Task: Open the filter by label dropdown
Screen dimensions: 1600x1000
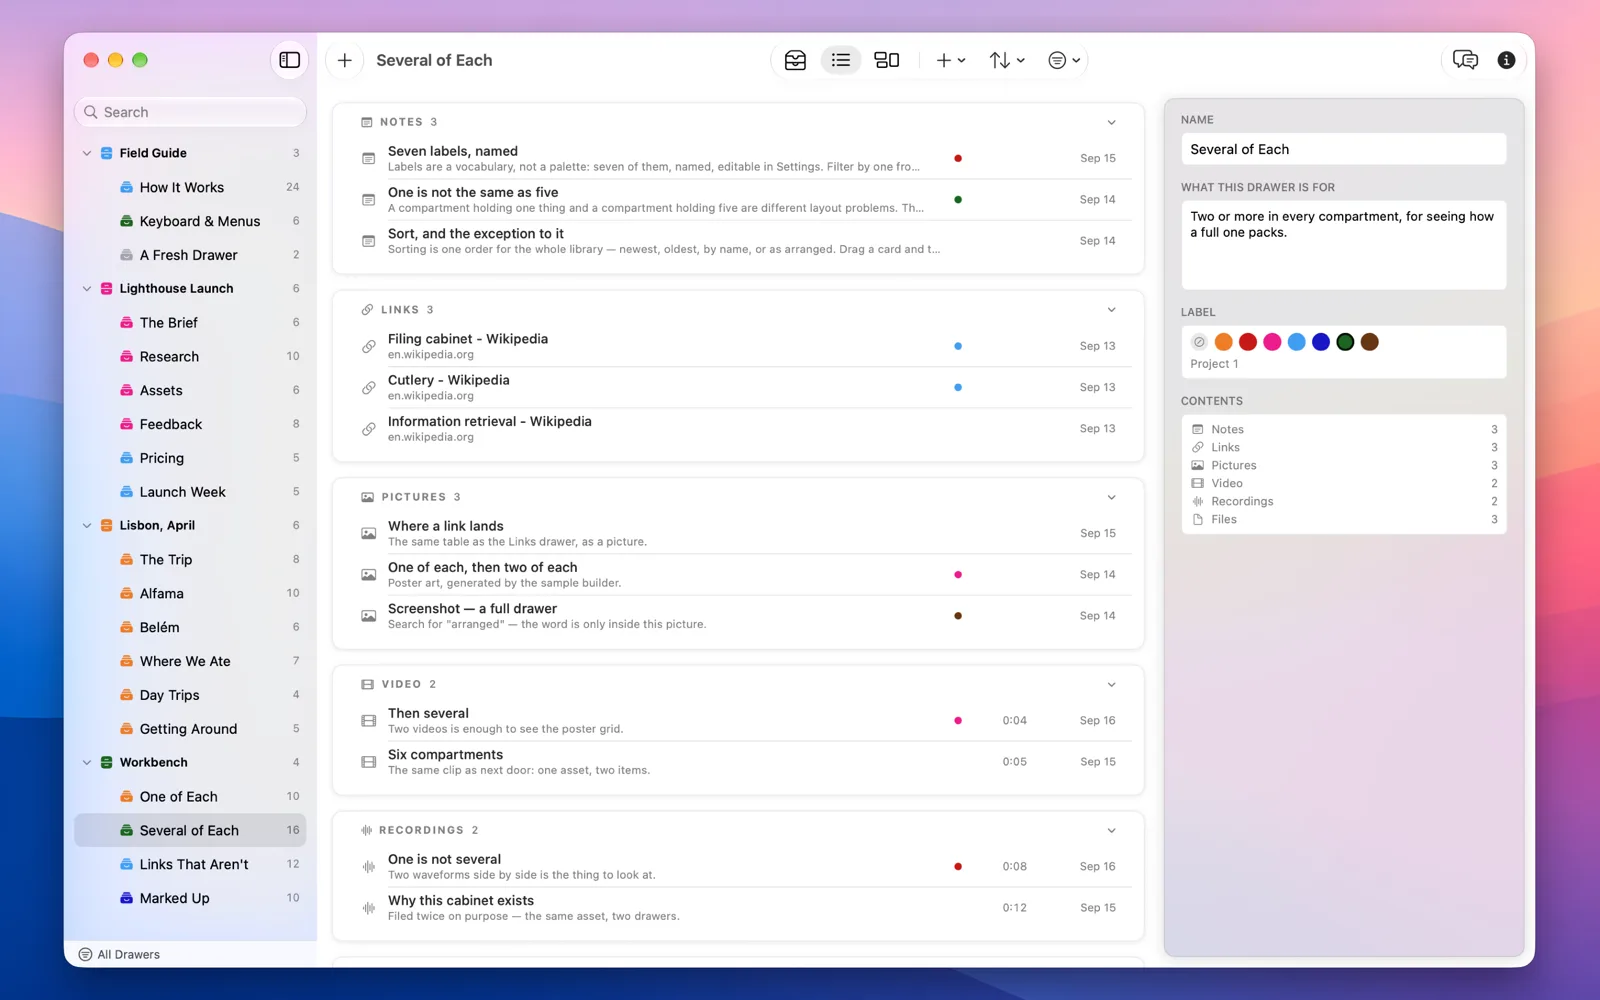Action: pos(1064,60)
